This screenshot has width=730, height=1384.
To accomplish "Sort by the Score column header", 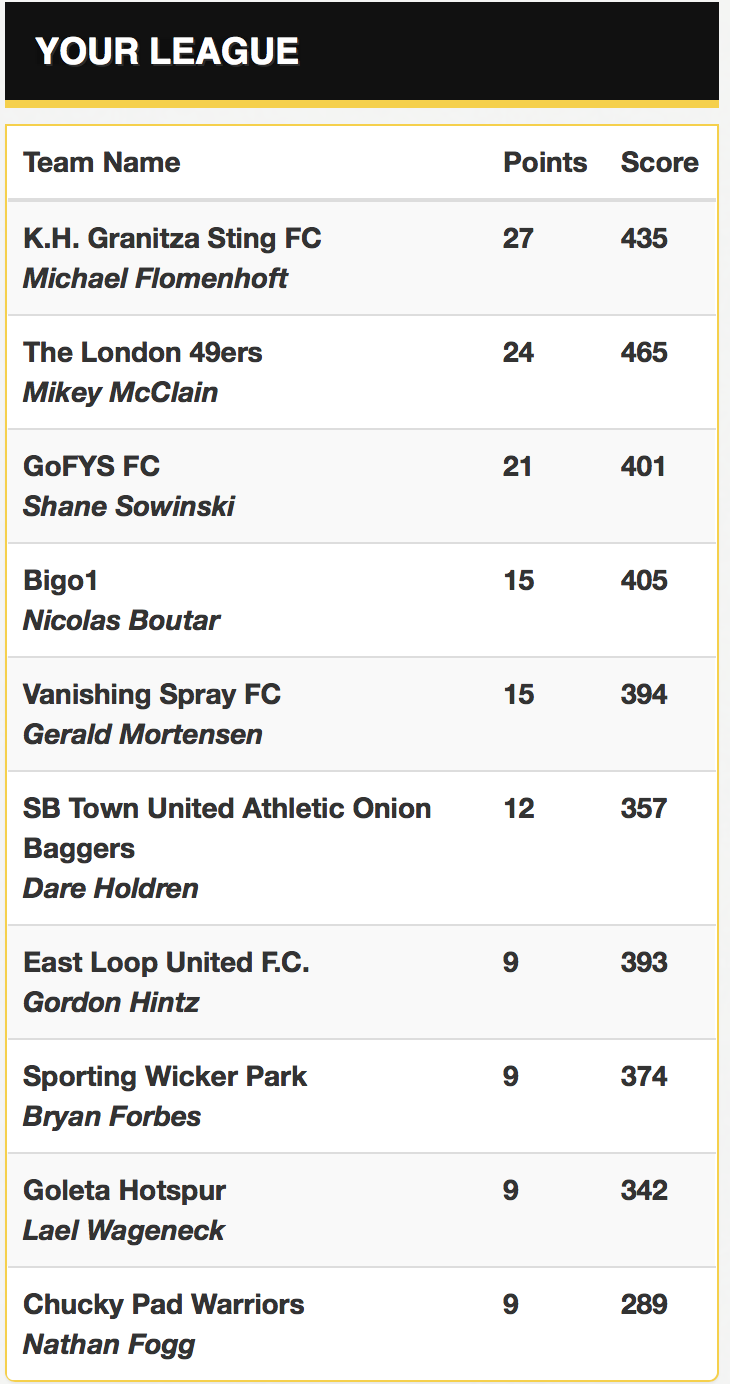I will coord(659,163).
